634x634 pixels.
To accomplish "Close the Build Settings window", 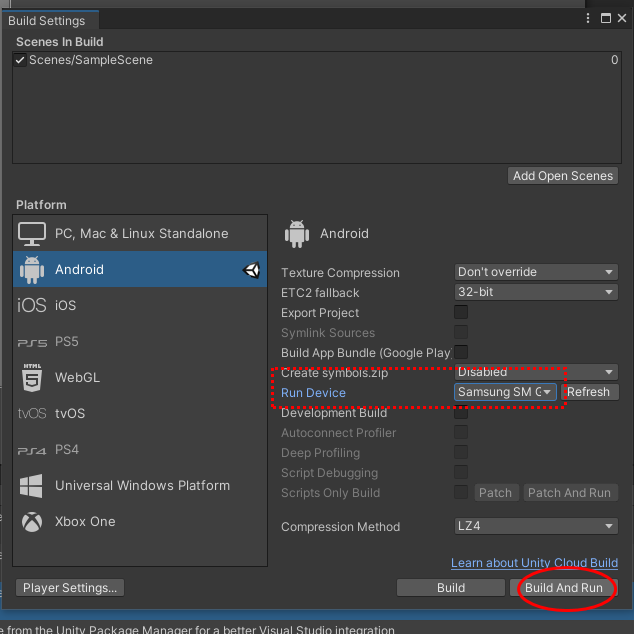I will pyautogui.click(x=622, y=18).
